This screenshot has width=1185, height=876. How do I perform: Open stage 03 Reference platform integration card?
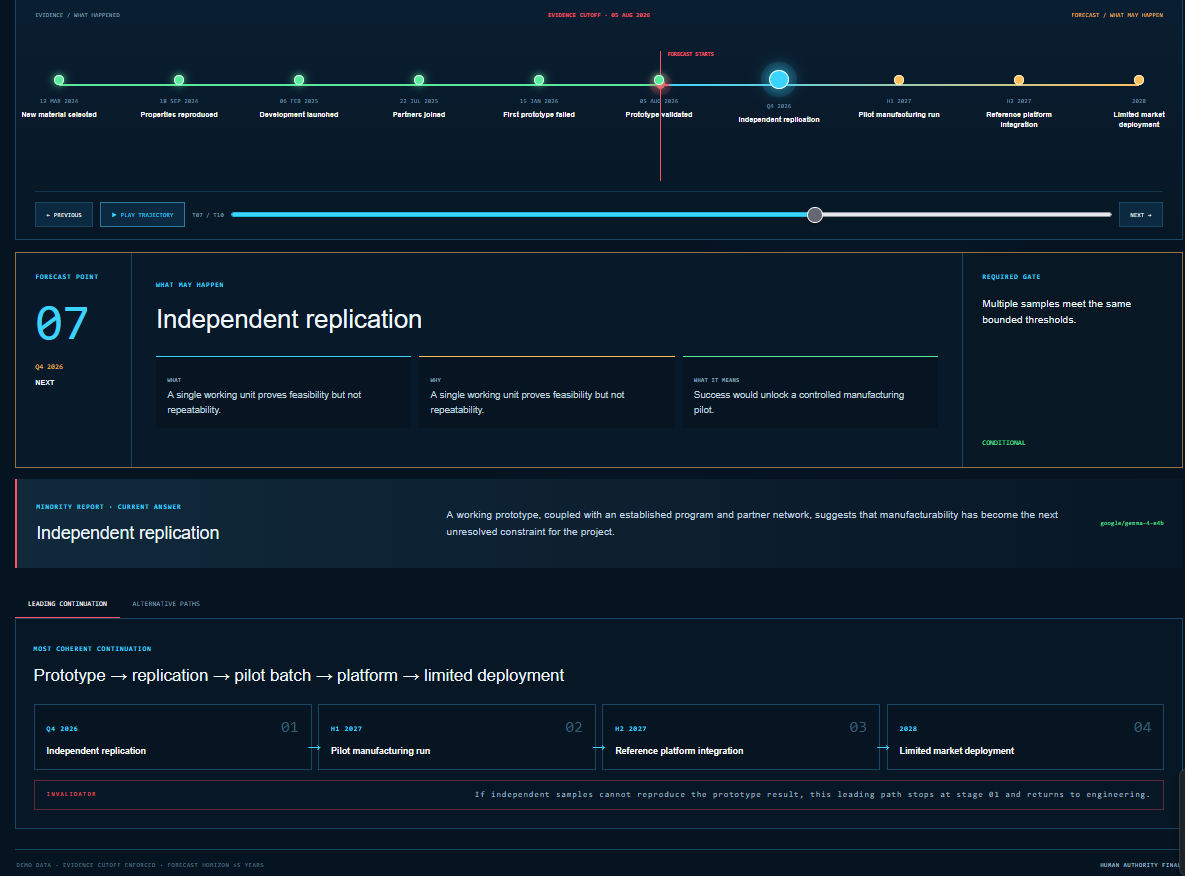click(x=741, y=737)
